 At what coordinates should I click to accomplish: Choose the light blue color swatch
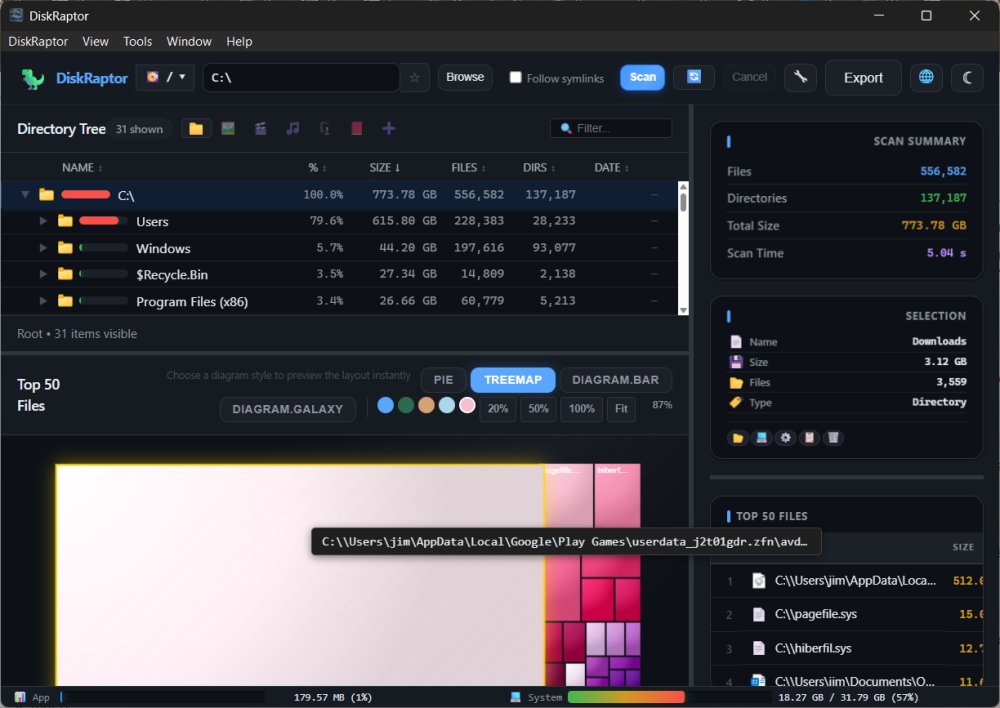coord(446,405)
